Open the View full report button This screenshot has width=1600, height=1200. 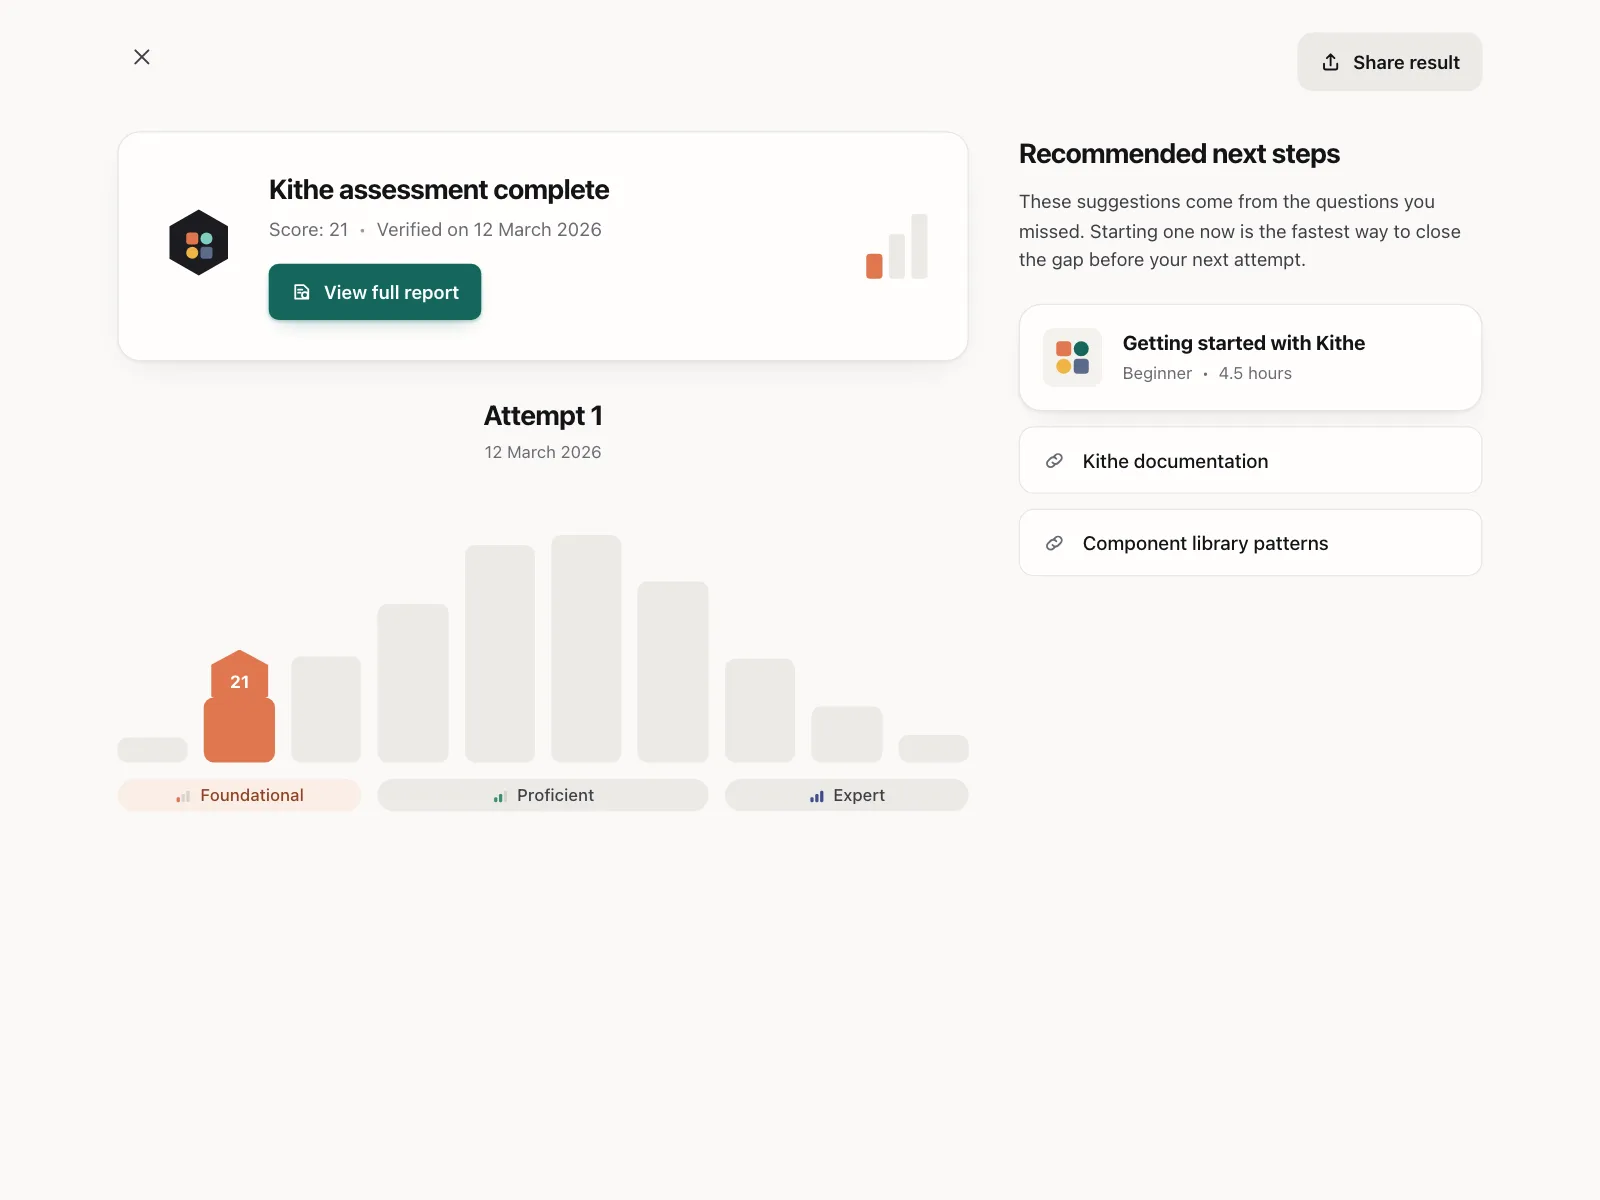tap(375, 292)
